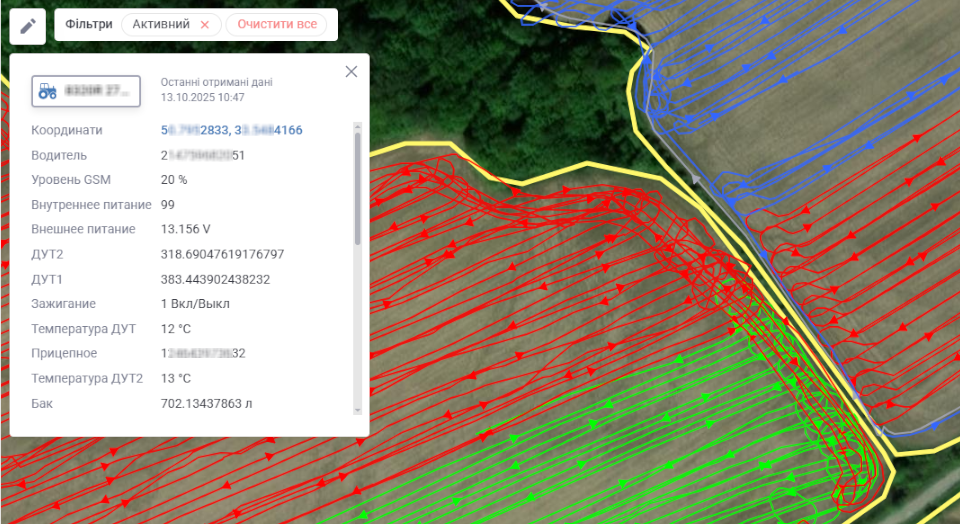Click the ДУТ1 label
Screen dimensions: 960x524
47,280
